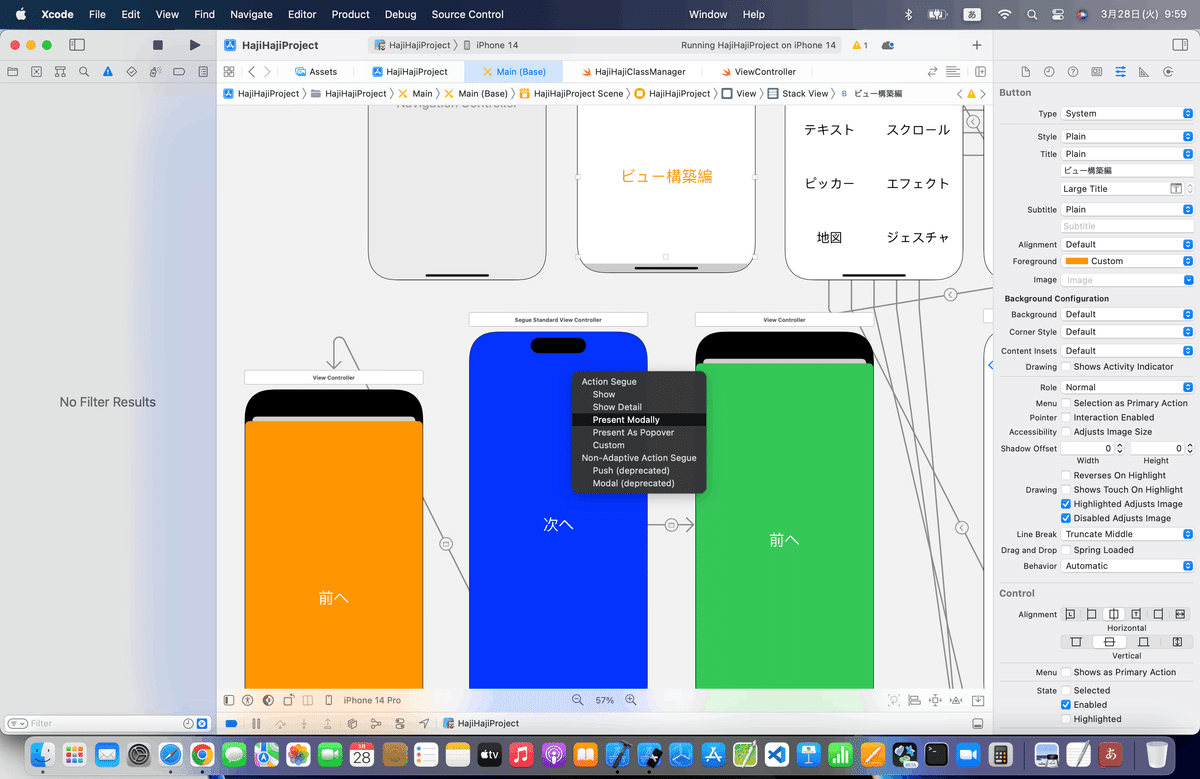
Task: Open the Identity inspector icon
Action: point(1097,72)
